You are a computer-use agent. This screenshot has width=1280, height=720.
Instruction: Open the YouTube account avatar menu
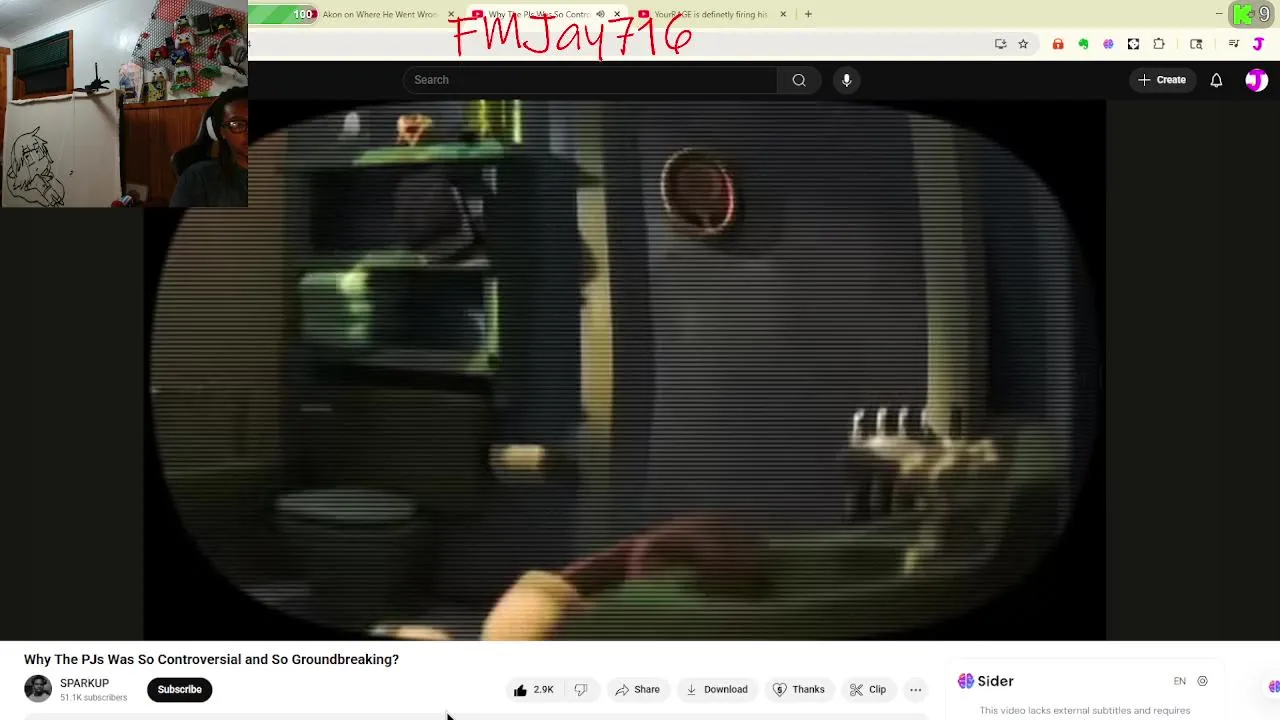pyautogui.click(x=1256, y=80)
